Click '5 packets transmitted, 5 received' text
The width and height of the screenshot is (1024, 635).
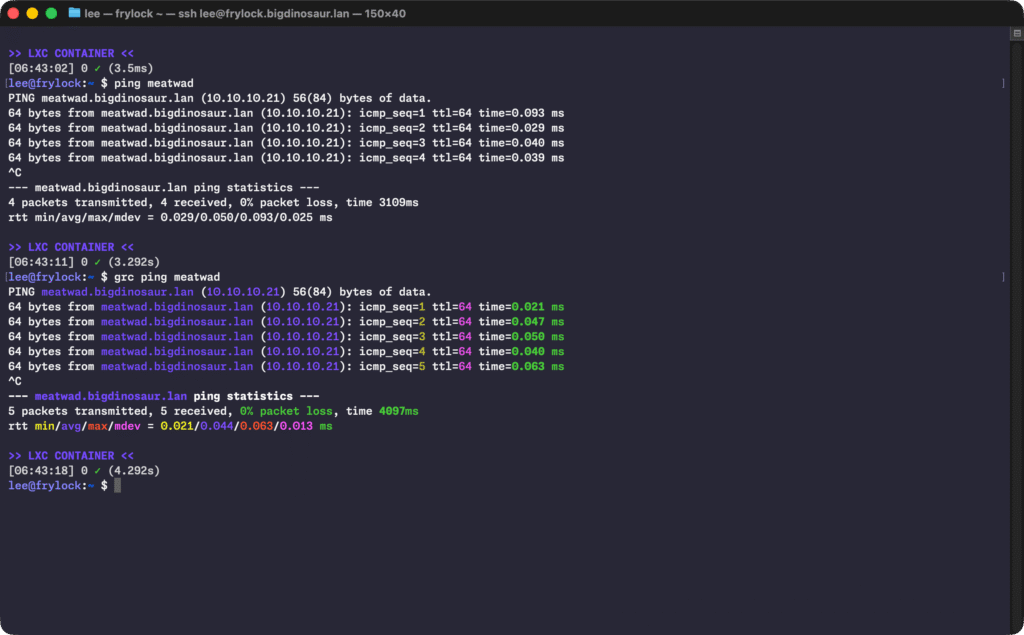point(121,412)
